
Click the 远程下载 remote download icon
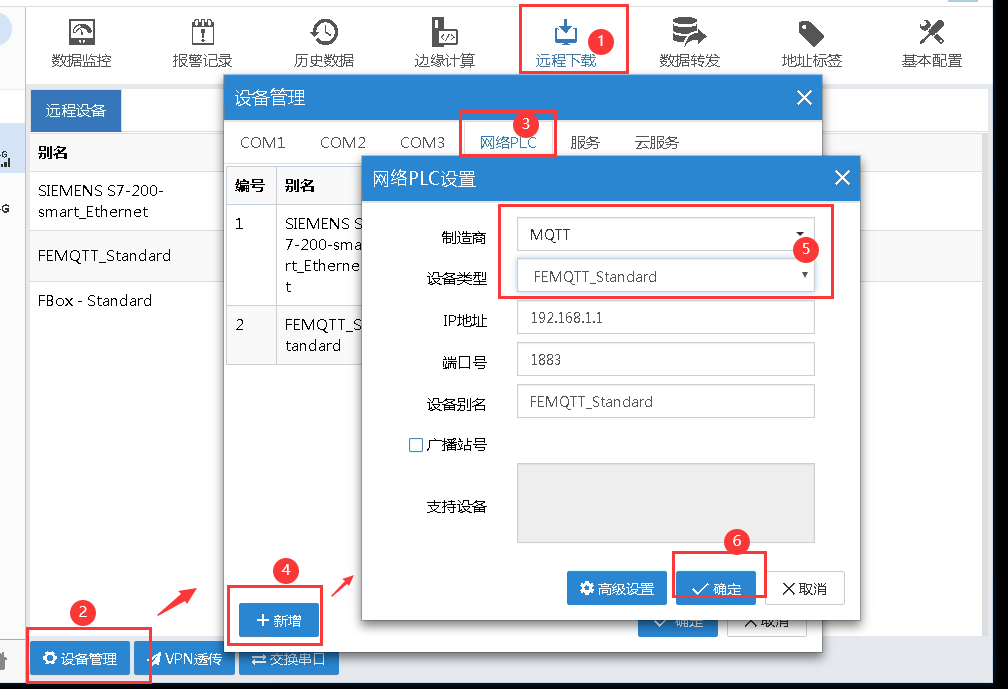coord(565,43)
